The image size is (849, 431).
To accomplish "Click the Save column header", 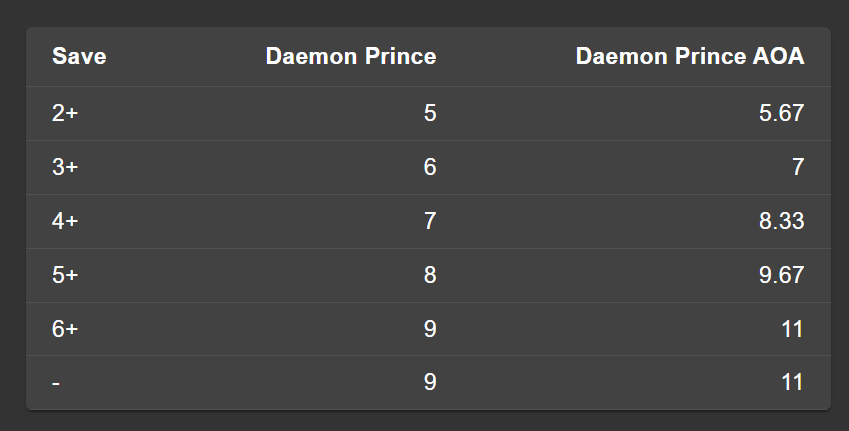I will [x=79, y=57].
